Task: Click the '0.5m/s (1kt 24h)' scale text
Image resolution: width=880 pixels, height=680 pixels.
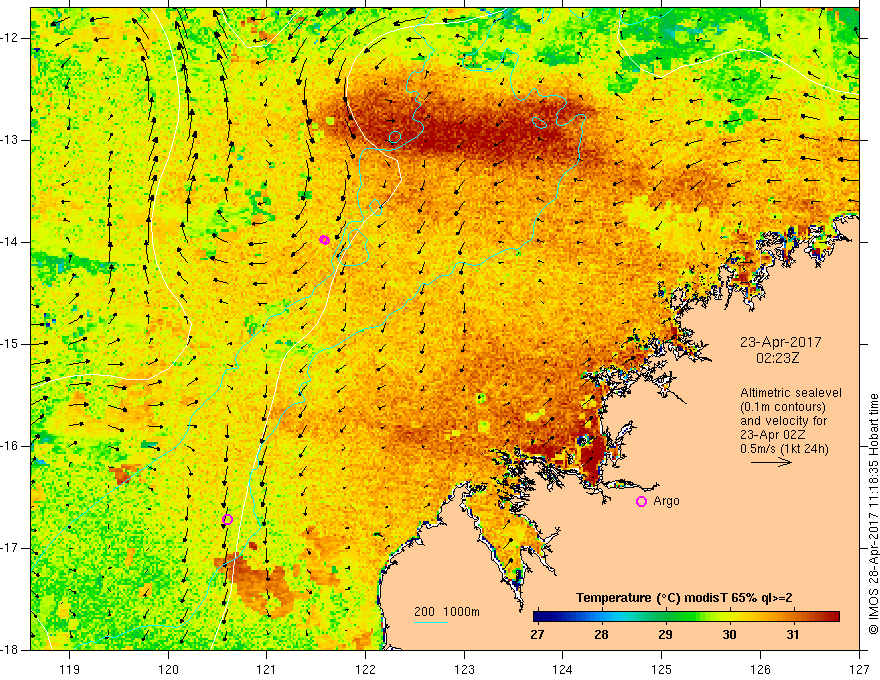Action: [x=784, y=449]
